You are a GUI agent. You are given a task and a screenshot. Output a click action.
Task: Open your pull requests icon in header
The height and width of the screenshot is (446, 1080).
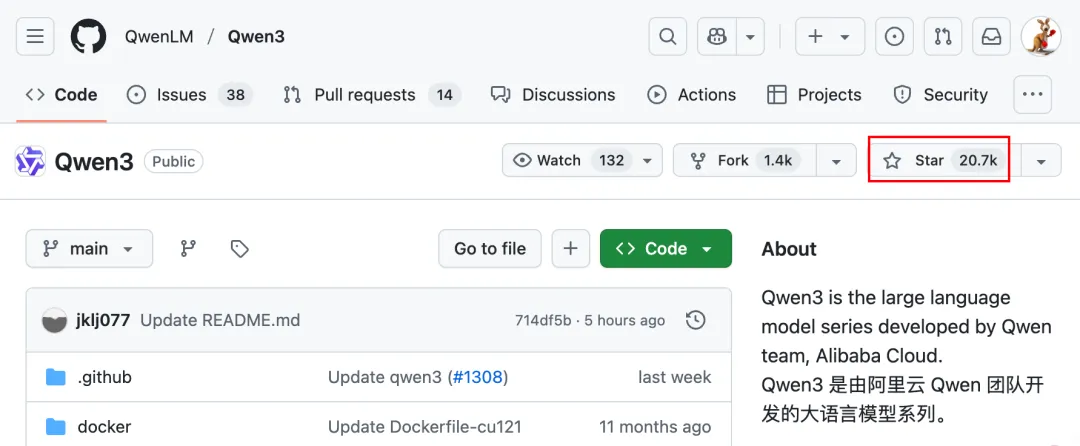coord(943,36)
